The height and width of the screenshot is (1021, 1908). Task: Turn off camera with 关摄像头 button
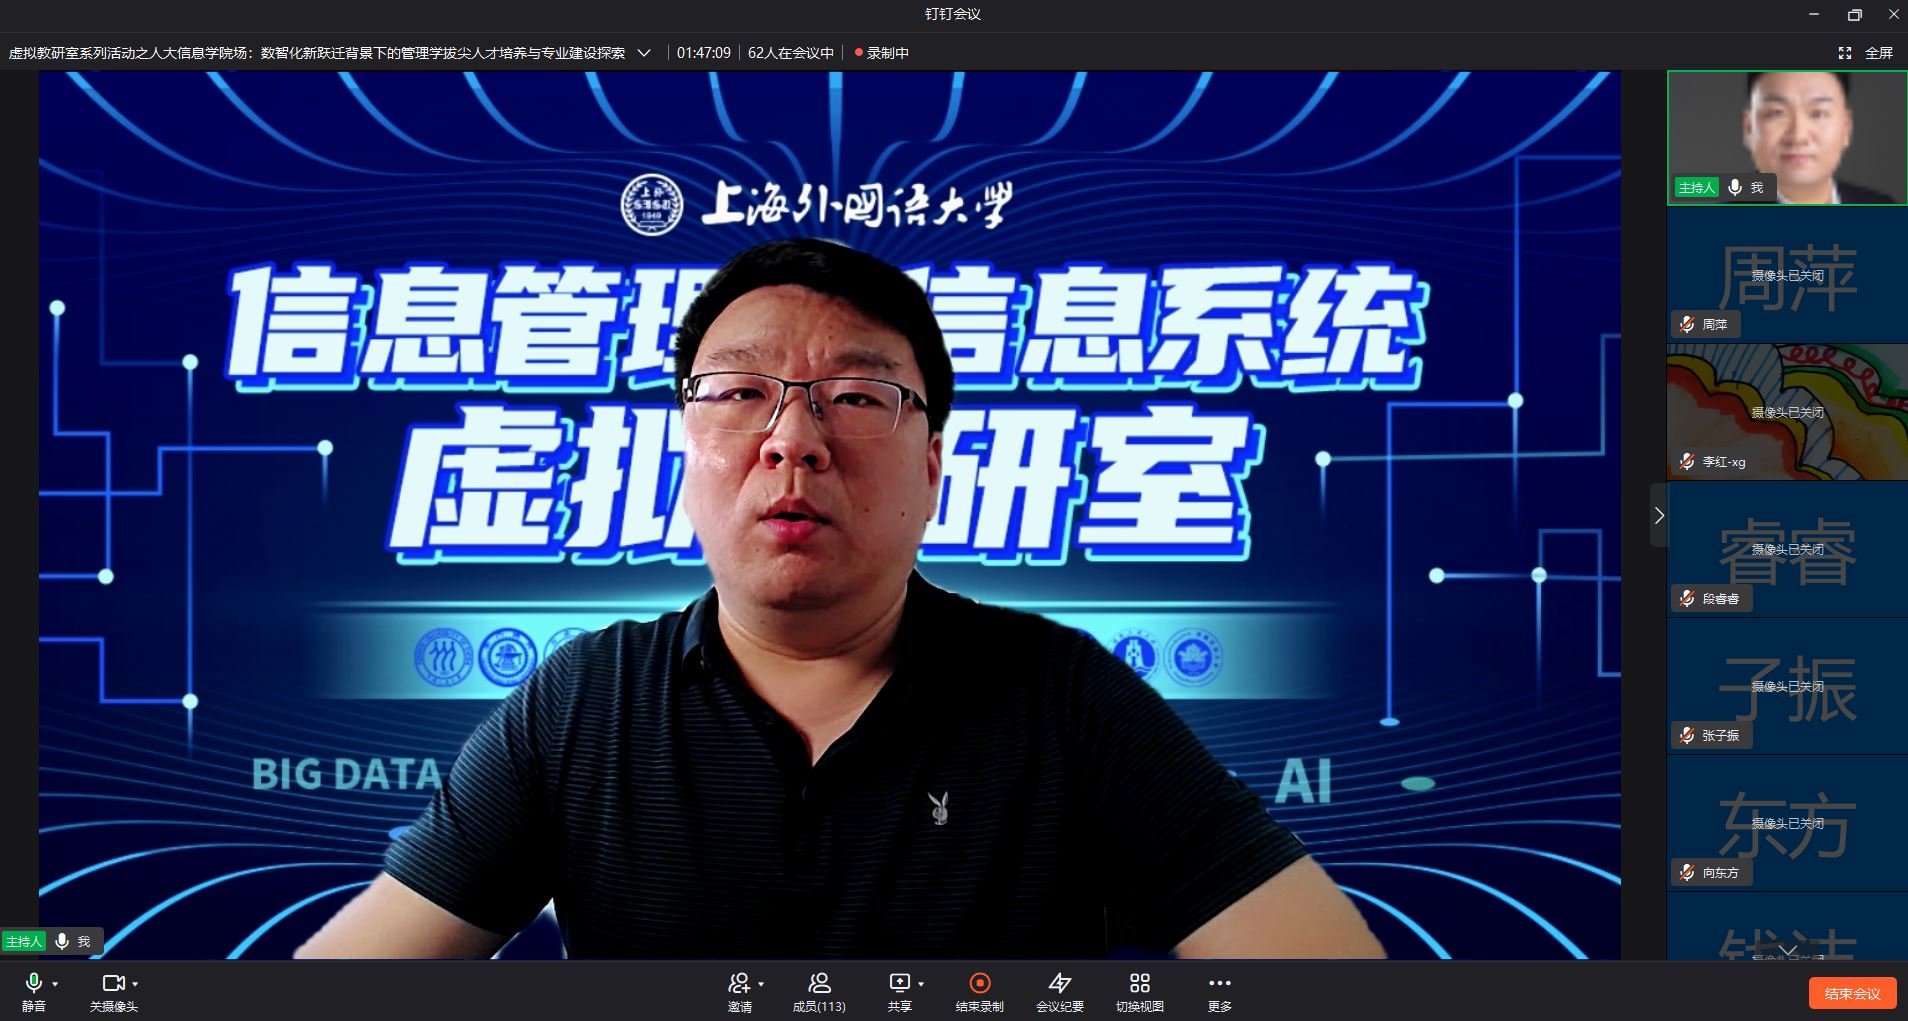113,984
